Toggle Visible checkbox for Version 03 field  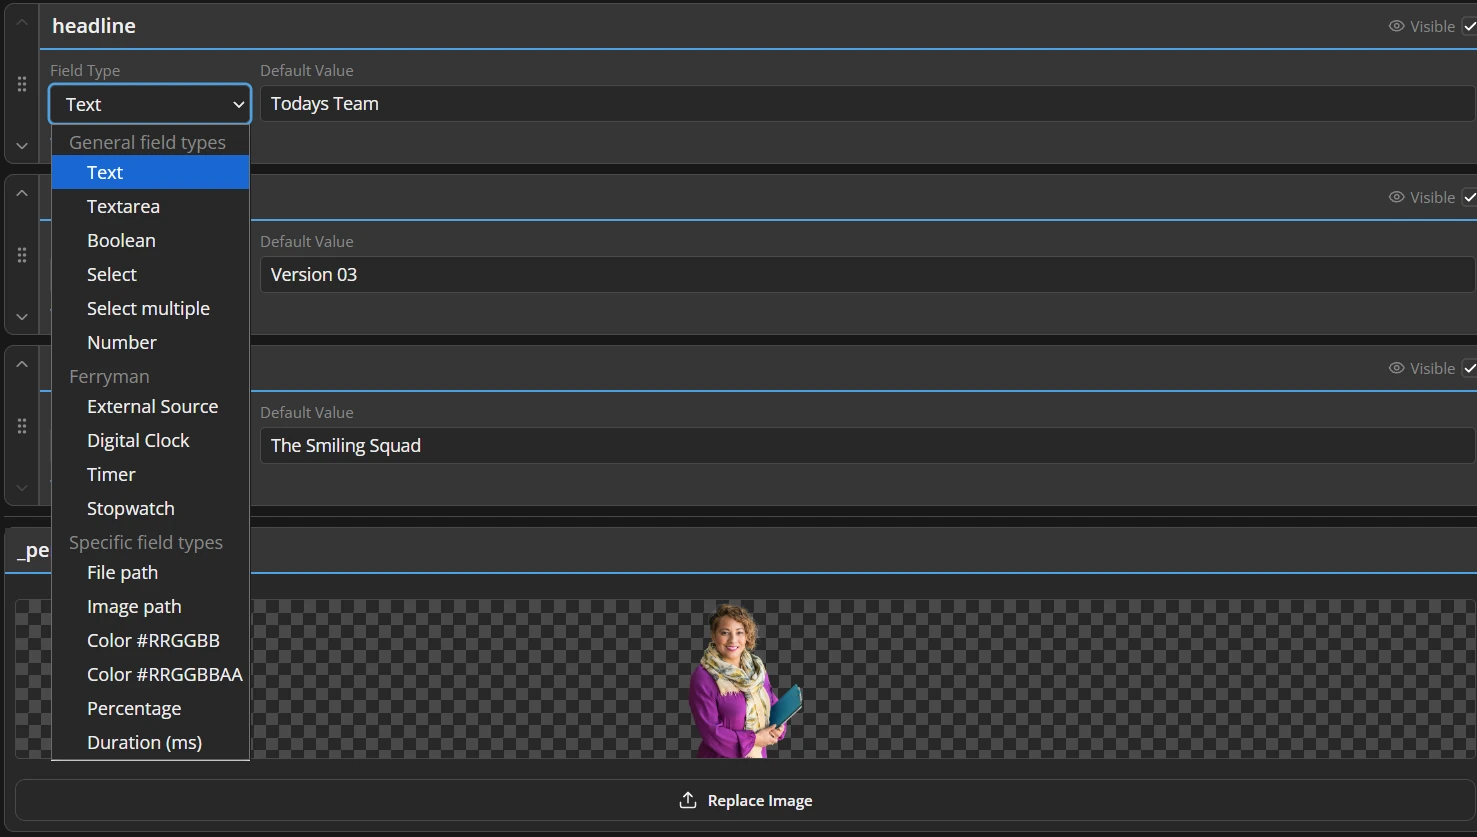1469,197
